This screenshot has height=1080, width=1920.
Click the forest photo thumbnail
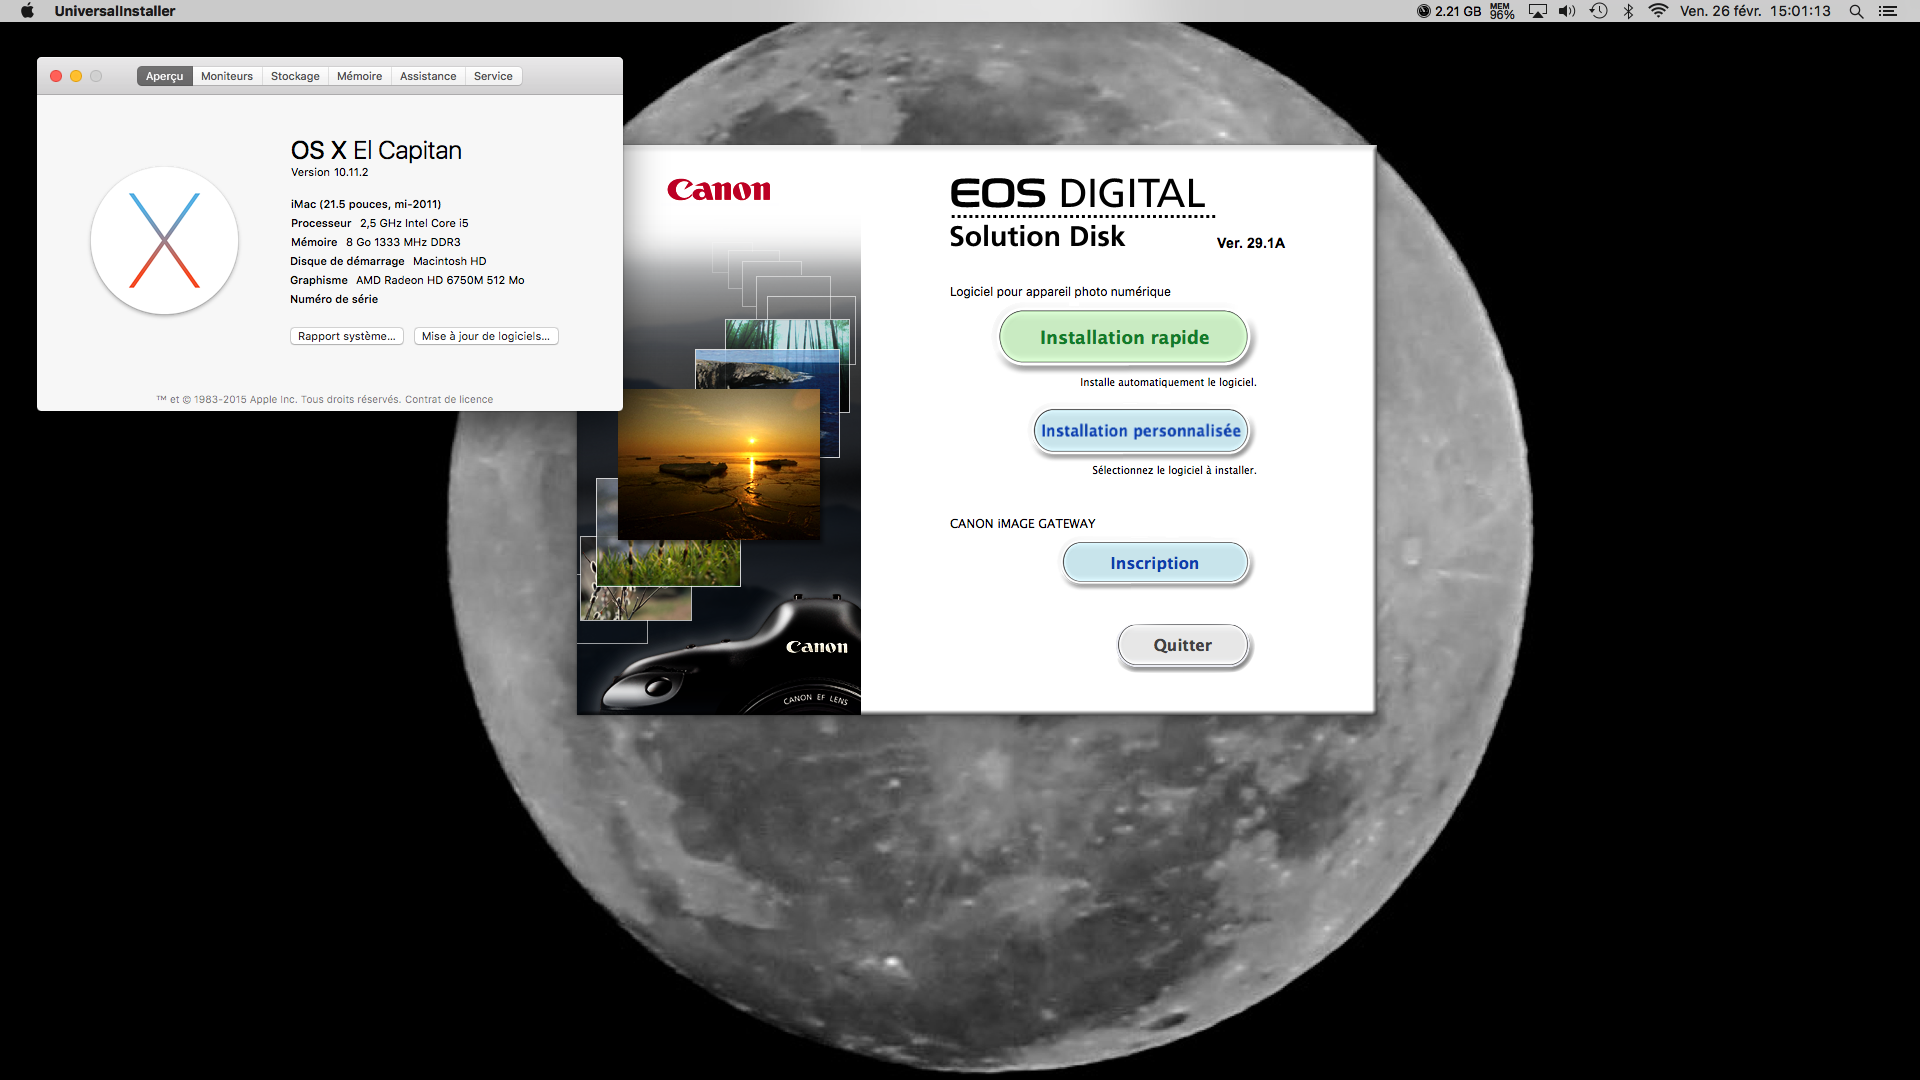787,334
